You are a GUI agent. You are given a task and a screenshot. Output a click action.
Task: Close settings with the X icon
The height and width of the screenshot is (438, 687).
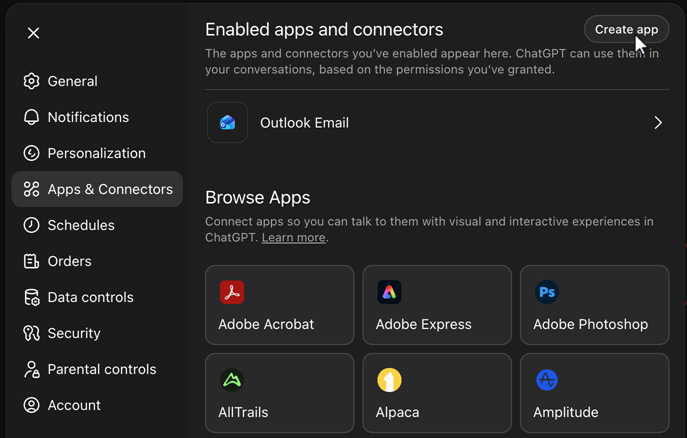(34, 33)
